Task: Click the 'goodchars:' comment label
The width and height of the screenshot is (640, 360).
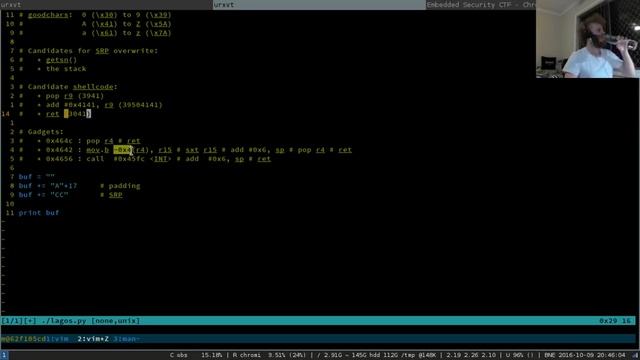Action: coord(50,15)
